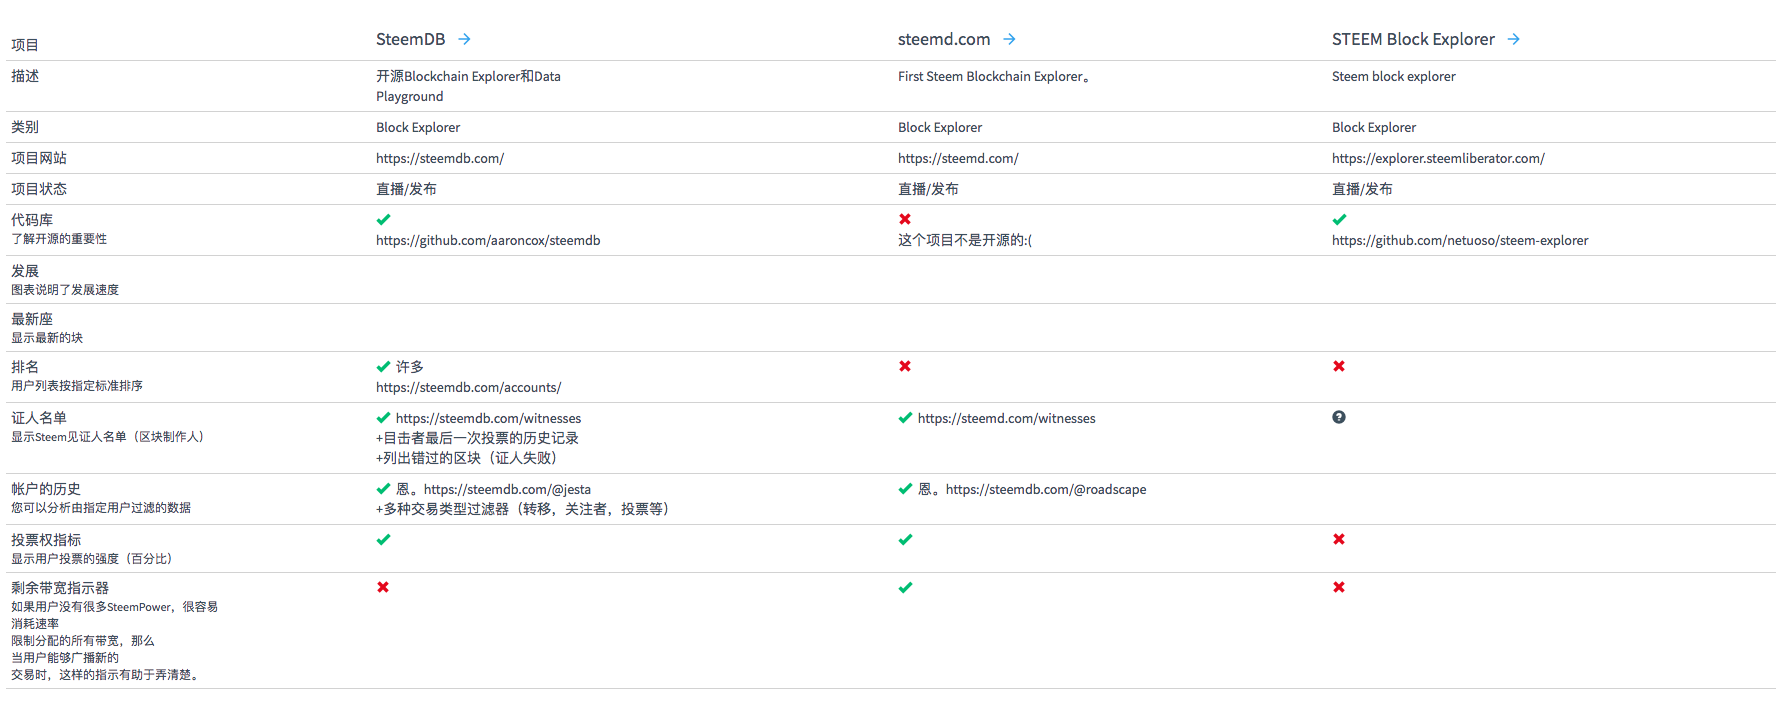Click the 描述 row label
This screenshot has width=1787, height=704.
pyautogui.click(x=25, y=76)
